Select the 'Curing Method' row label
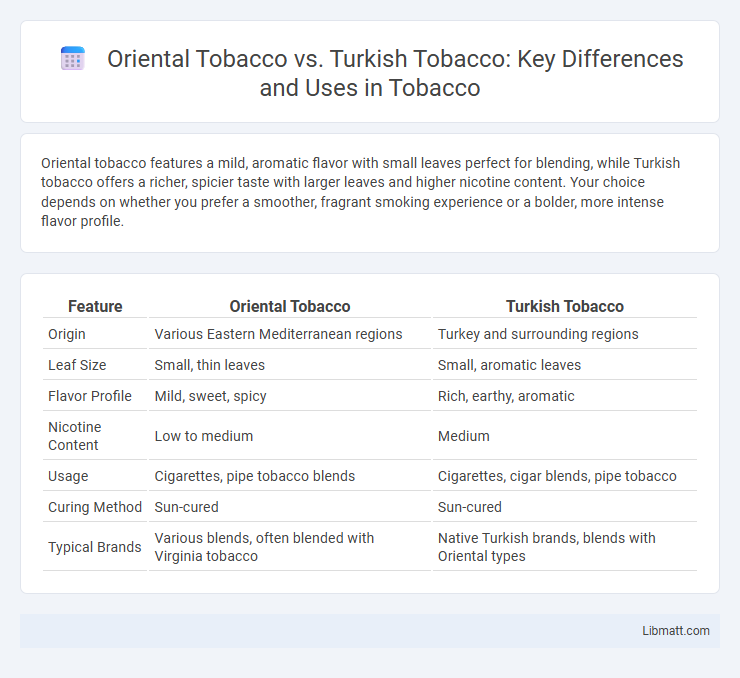This screenshot has width=740, height=678. point(95,507)
